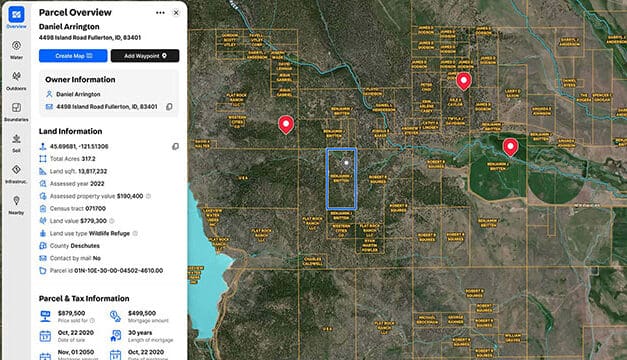
Task: Click the Contact by mail icon
Action: [x=43, y=258]
